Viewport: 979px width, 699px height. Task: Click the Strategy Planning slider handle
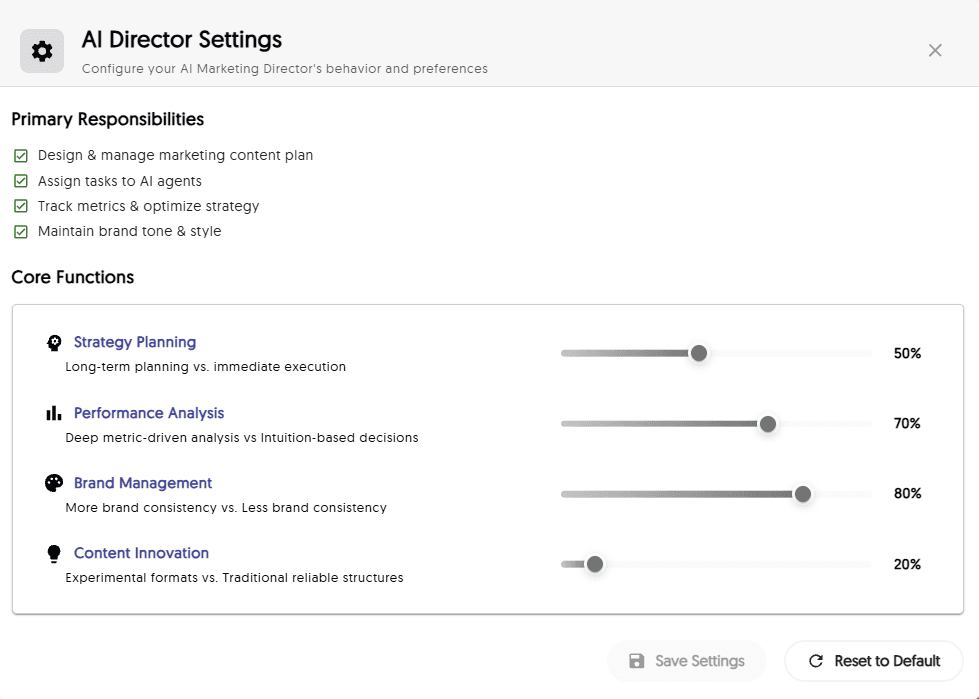699,353
